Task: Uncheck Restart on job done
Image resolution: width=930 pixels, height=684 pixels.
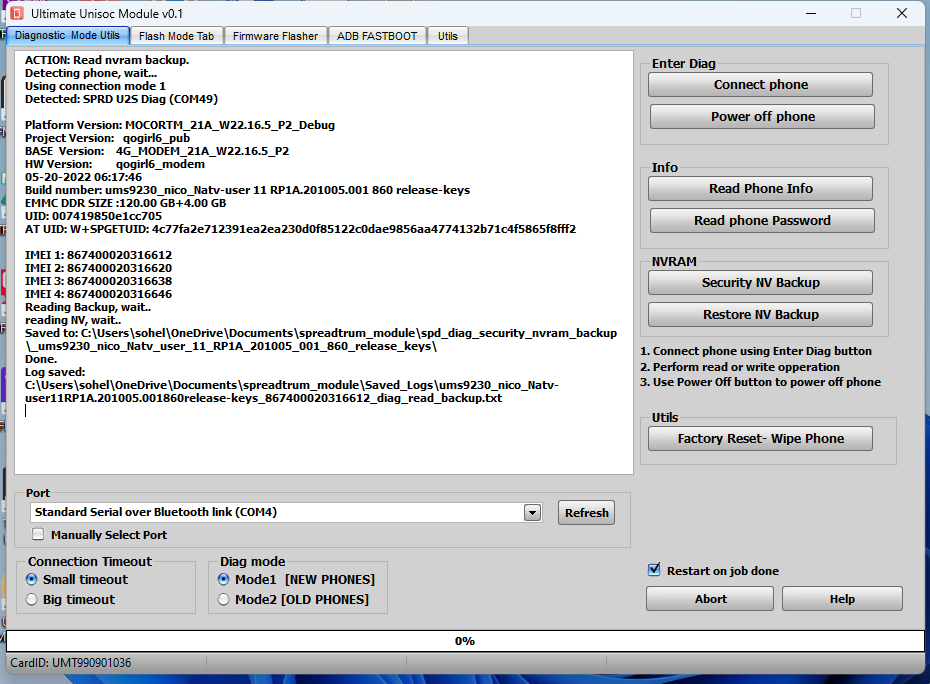Action: pyautogui.click(x=654, y=570)
